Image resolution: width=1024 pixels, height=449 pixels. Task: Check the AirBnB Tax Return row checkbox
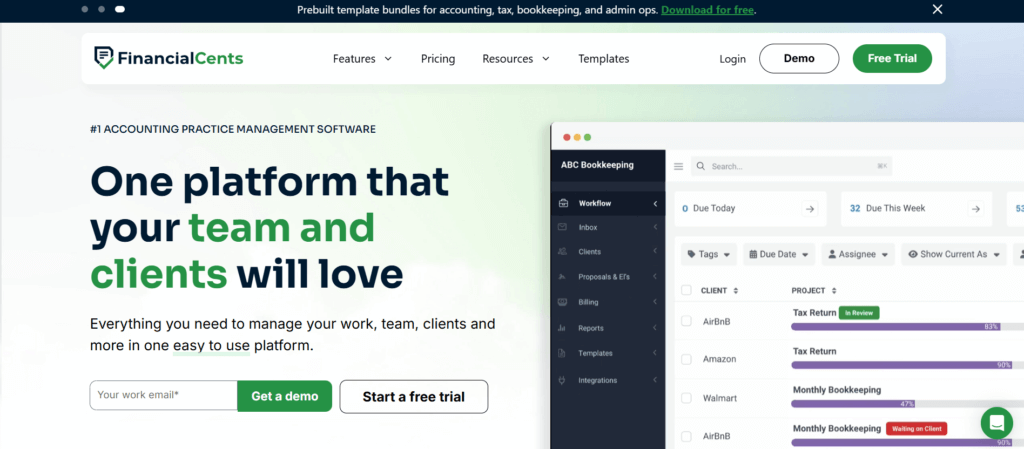tap(686, 321)
